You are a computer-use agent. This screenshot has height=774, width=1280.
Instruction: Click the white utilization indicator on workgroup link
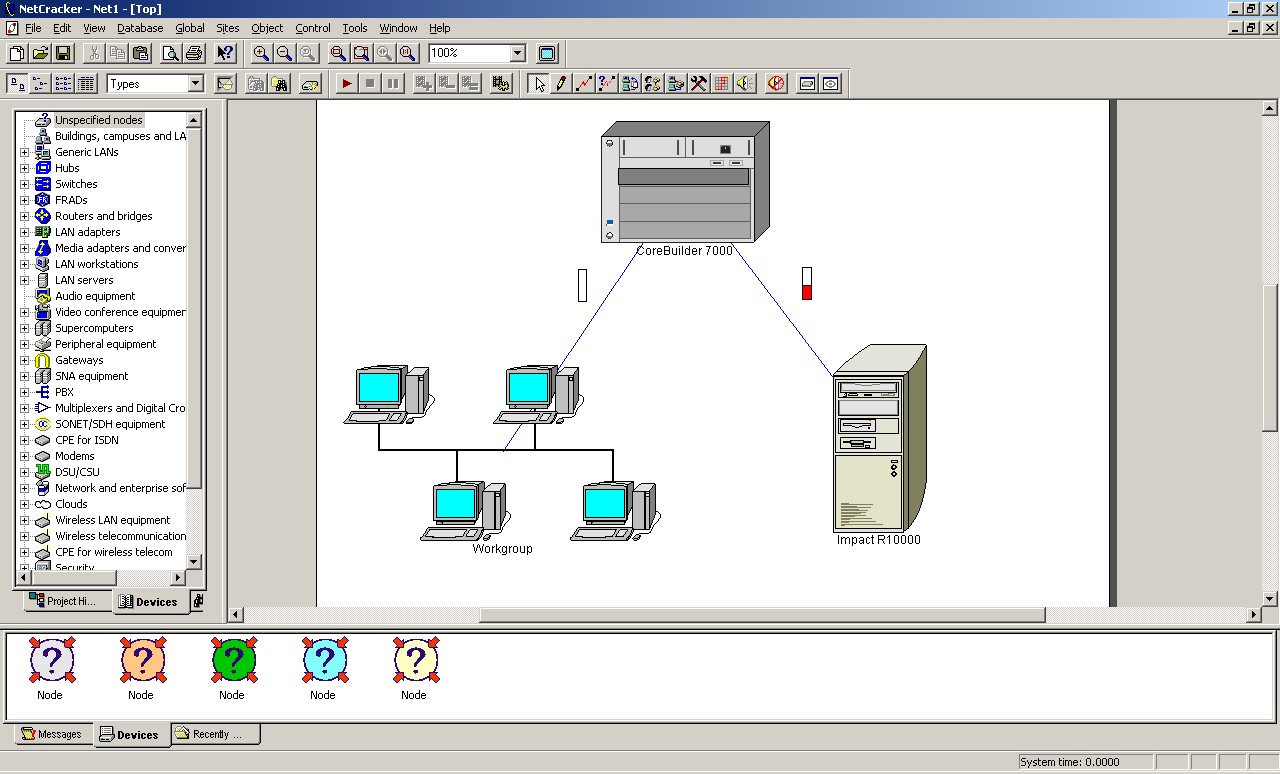pos(583,285)
